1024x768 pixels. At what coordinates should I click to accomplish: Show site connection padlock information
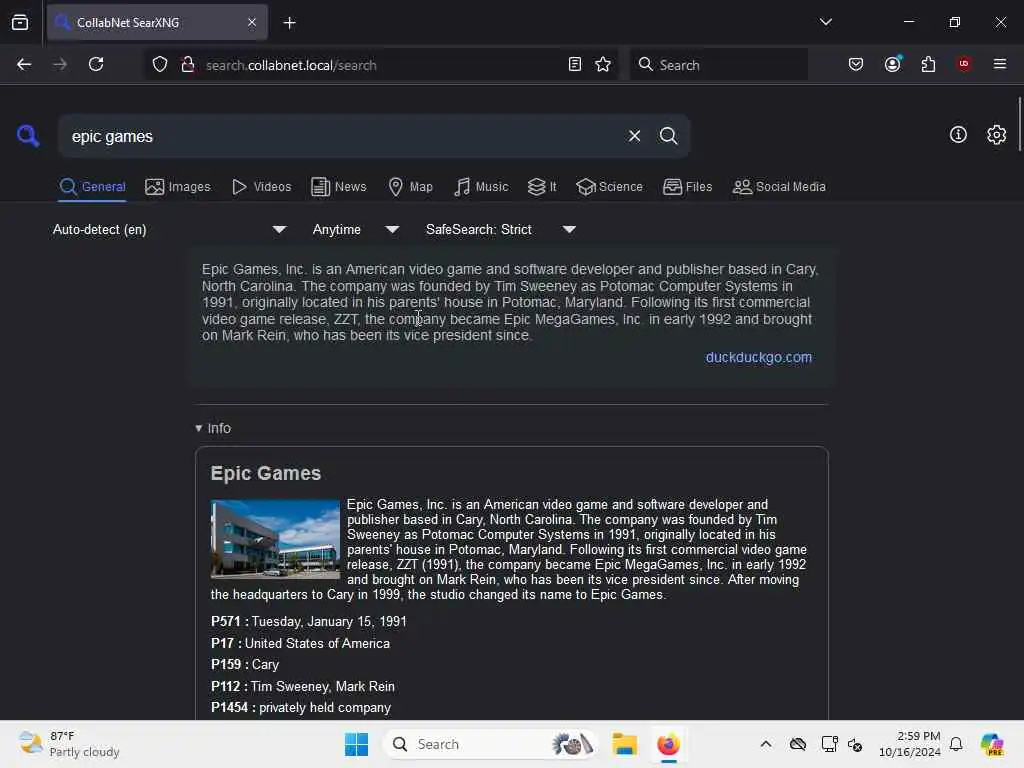click(x=188, y=65)
